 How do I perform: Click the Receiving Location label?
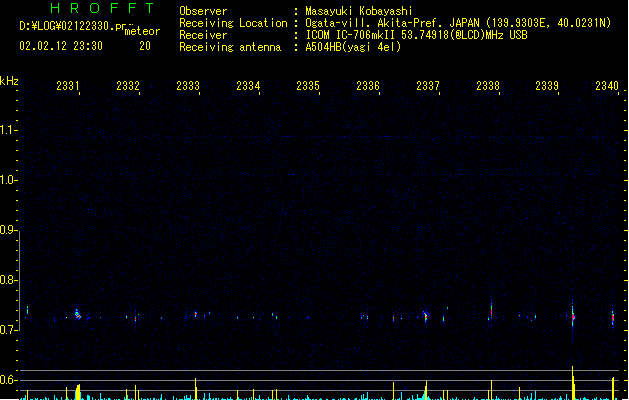click(x=233, y=23)
